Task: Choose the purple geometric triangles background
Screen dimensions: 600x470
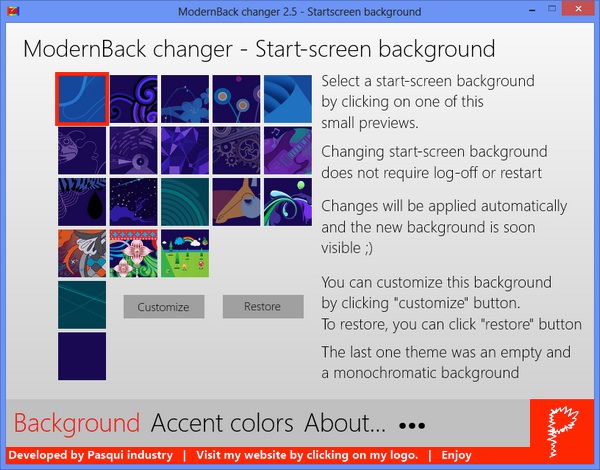Action: [x=185, y=150]
